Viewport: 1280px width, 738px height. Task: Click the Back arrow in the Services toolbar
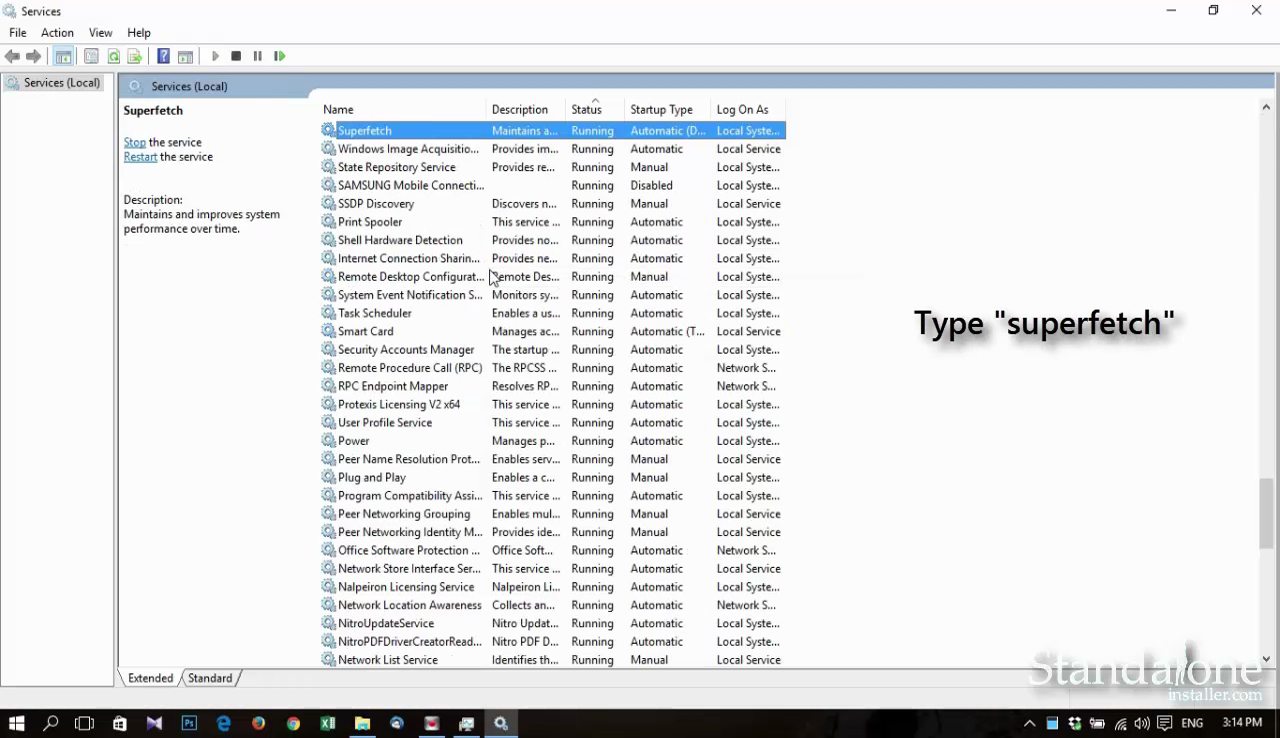[12, 57]
